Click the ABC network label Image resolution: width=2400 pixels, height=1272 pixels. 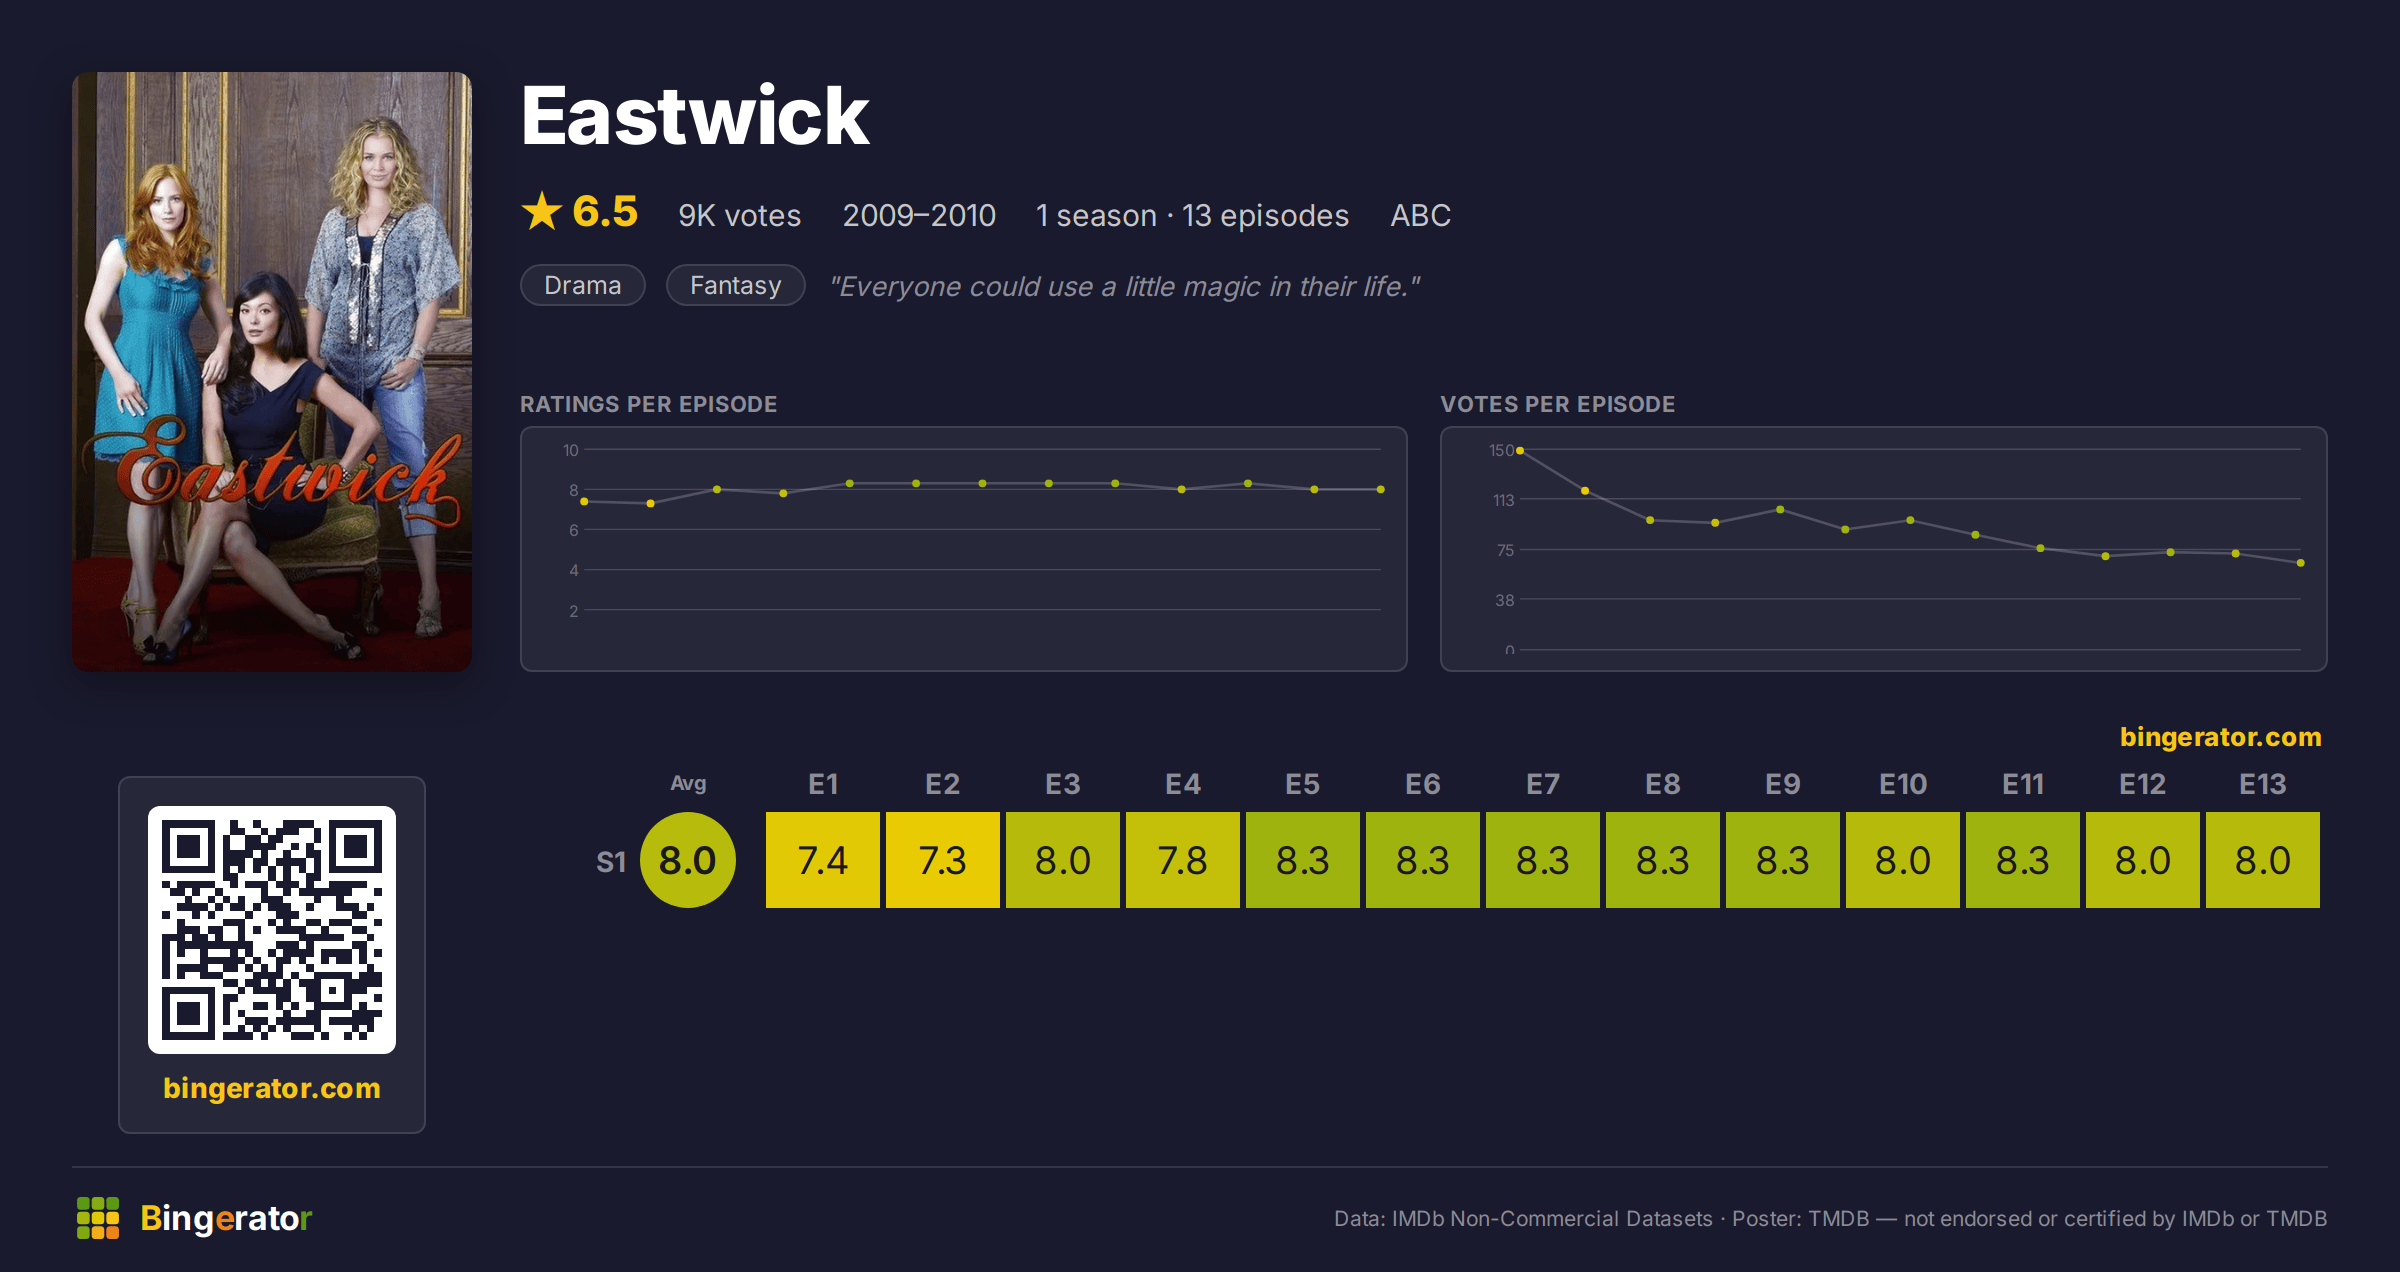1420,215
